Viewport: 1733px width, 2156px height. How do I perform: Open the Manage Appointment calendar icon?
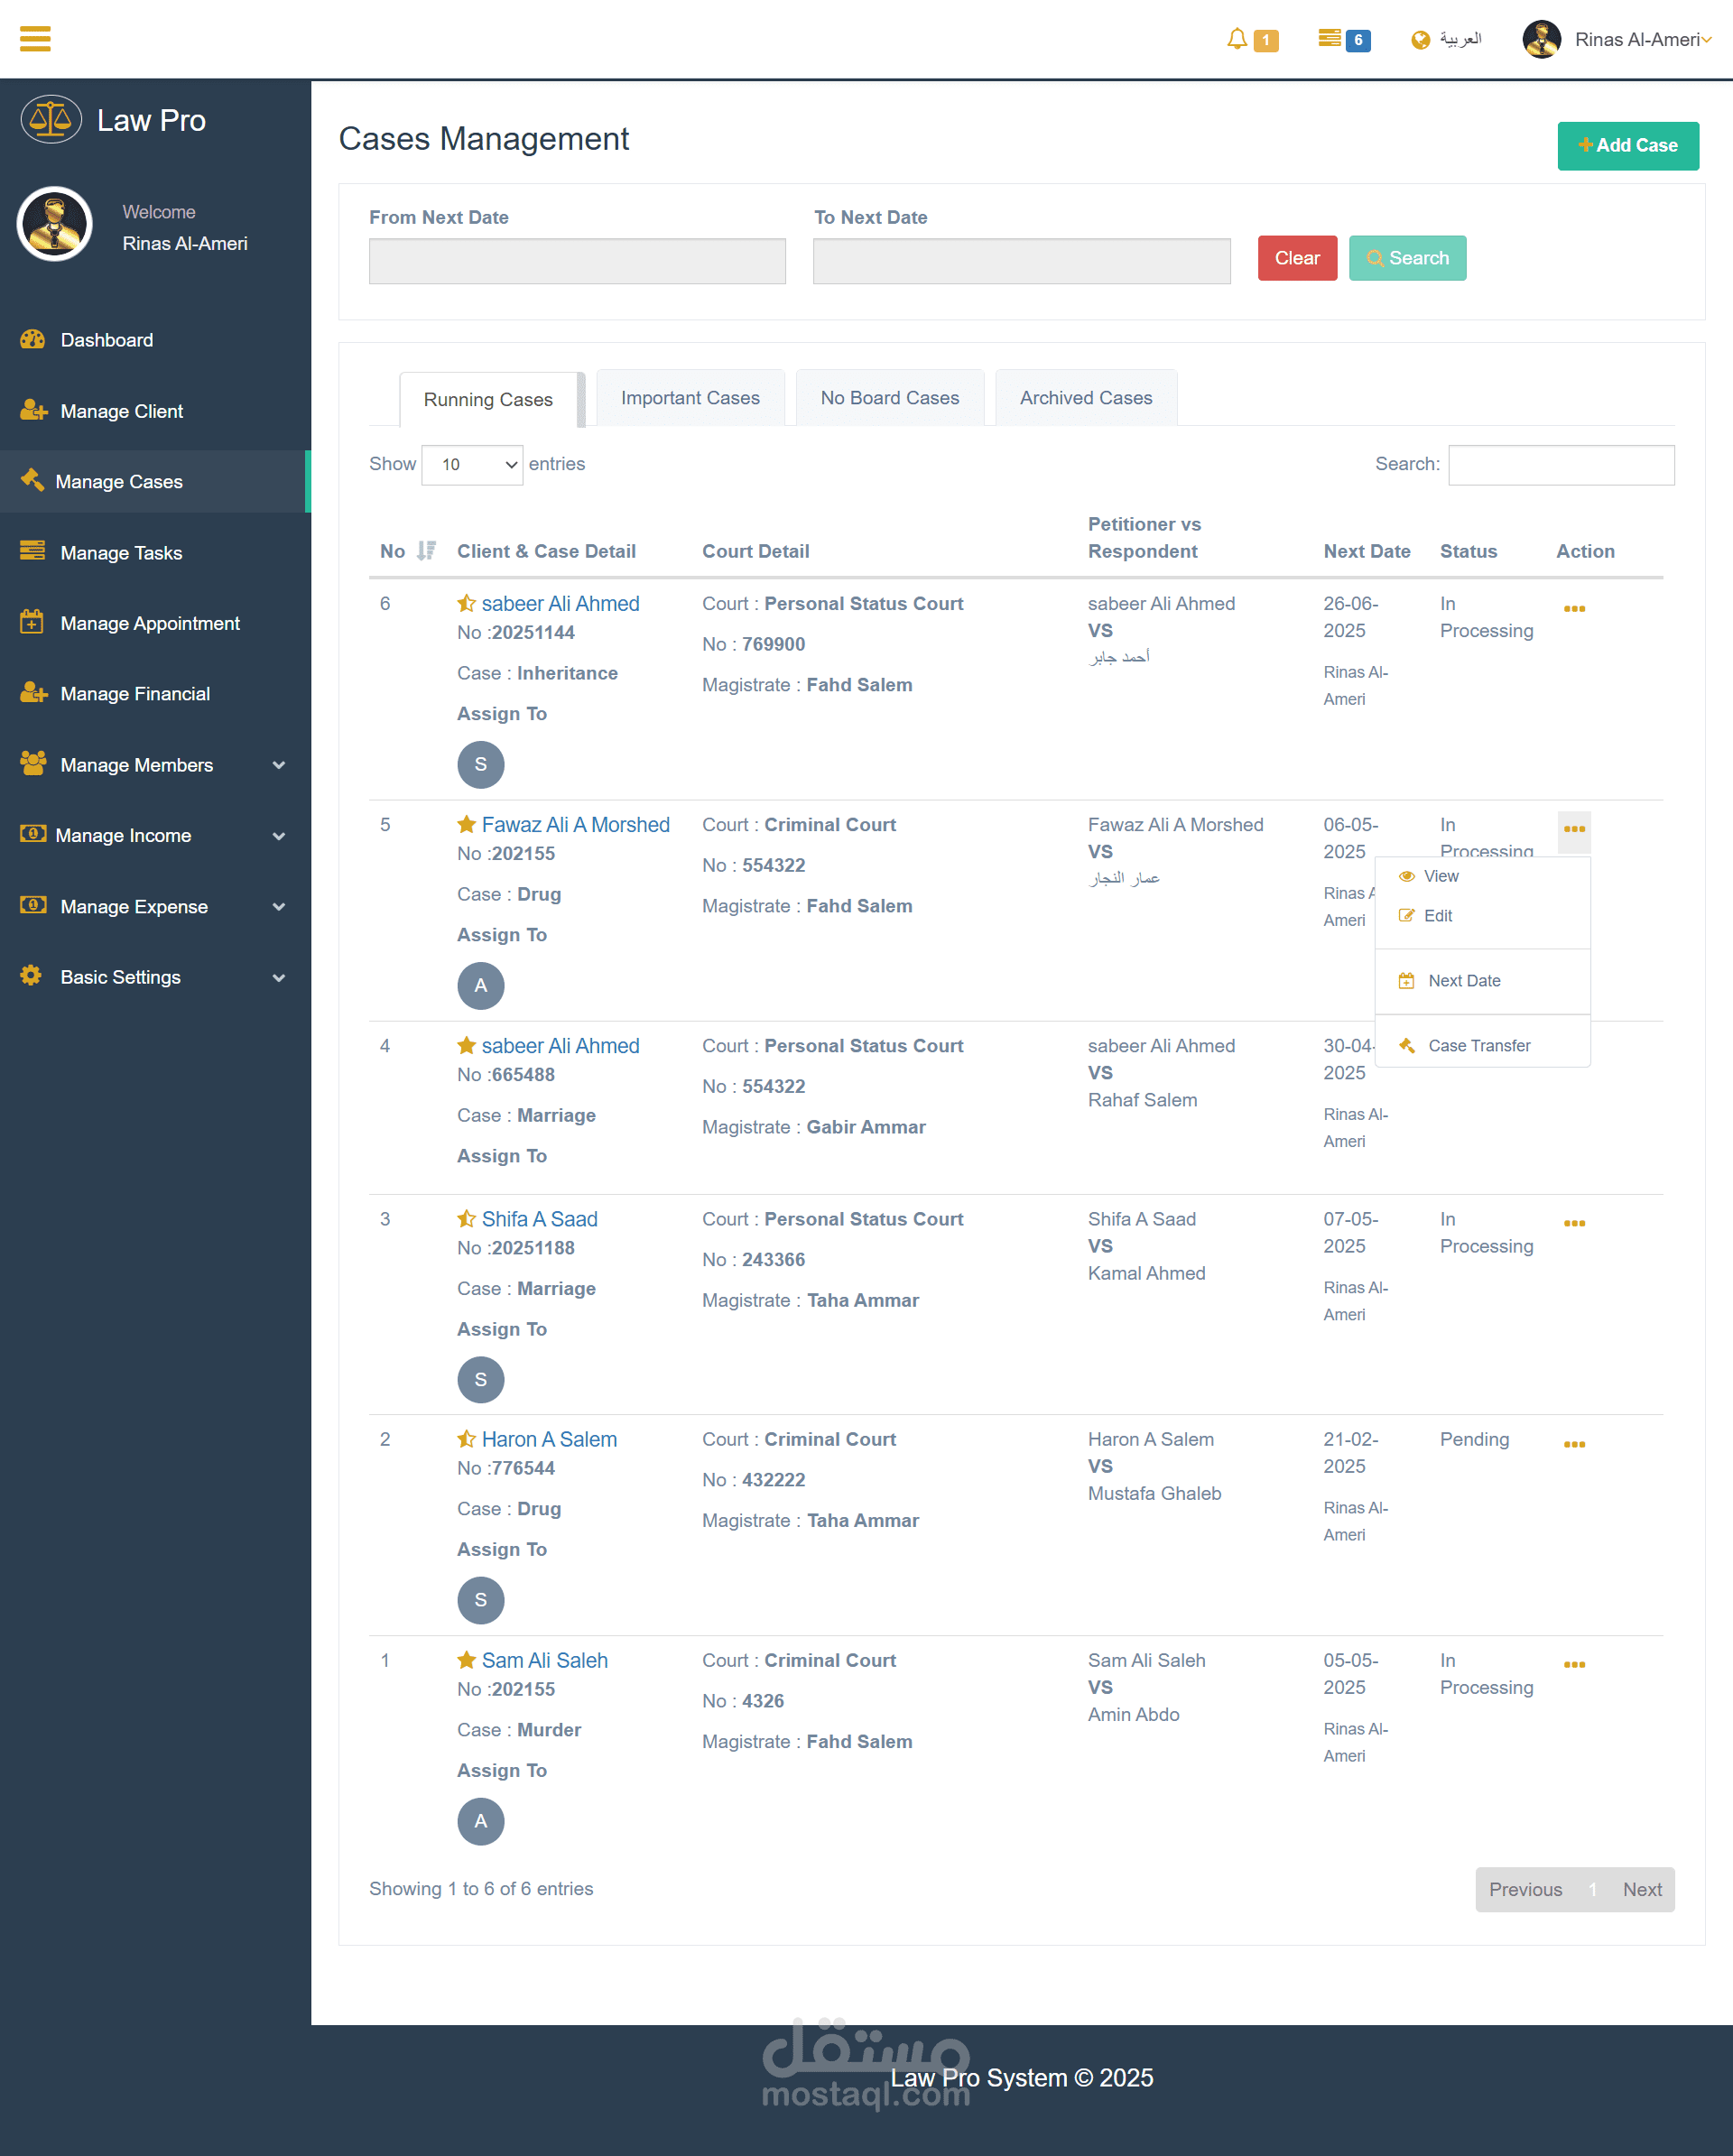[x=32, y=622]
